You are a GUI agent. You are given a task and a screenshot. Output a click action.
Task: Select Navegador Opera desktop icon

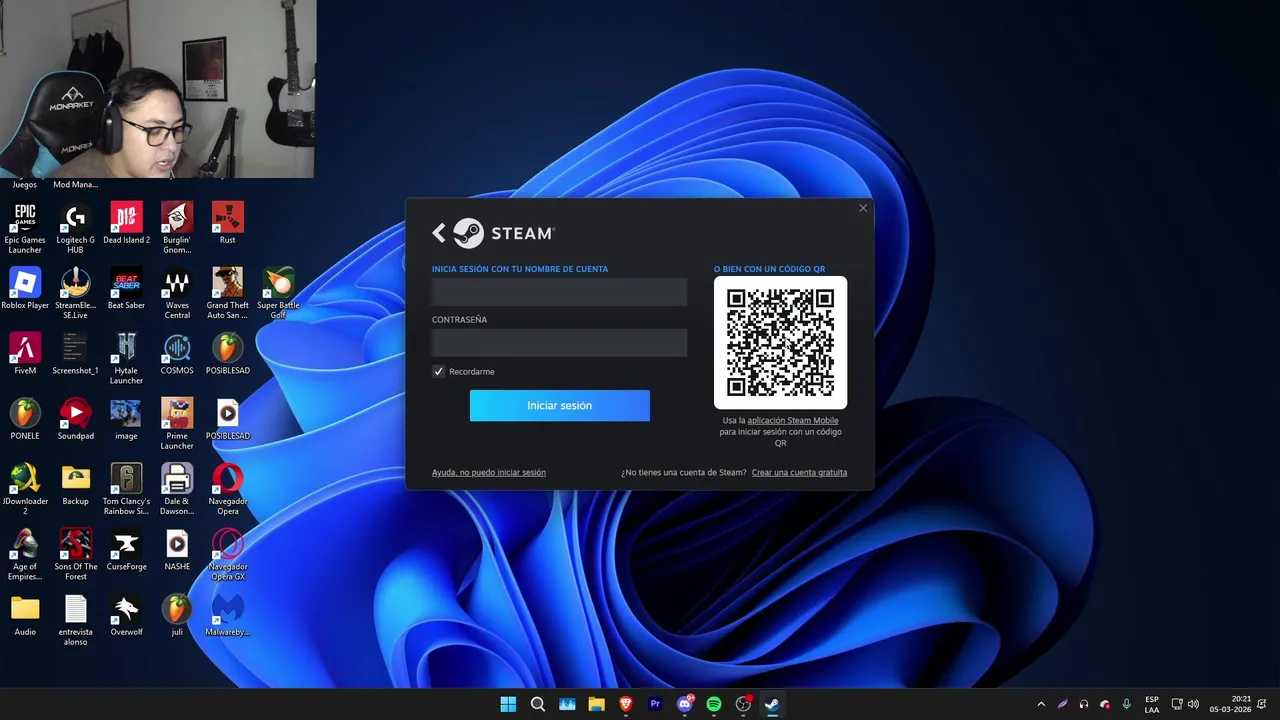click(x=228, y=490)
